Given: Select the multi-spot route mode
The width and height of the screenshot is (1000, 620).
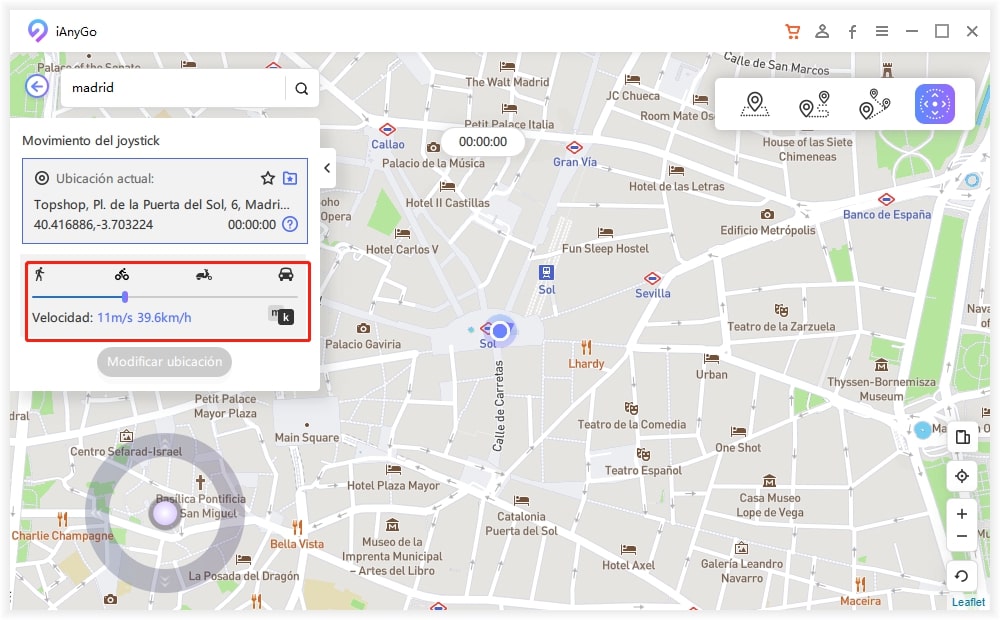Looking at the screenshot, I should click(x=874, y=104).
